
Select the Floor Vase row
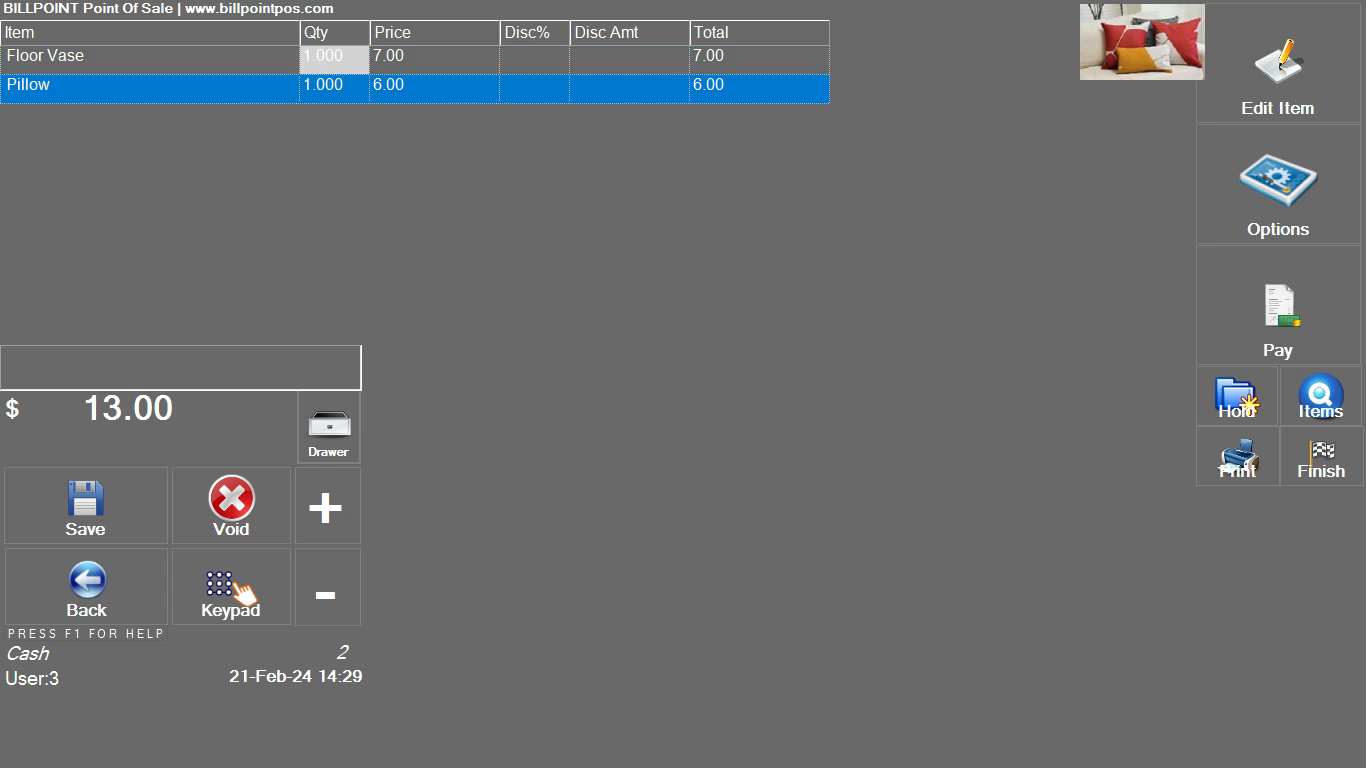pyautogui.click(x=150, y=57)
